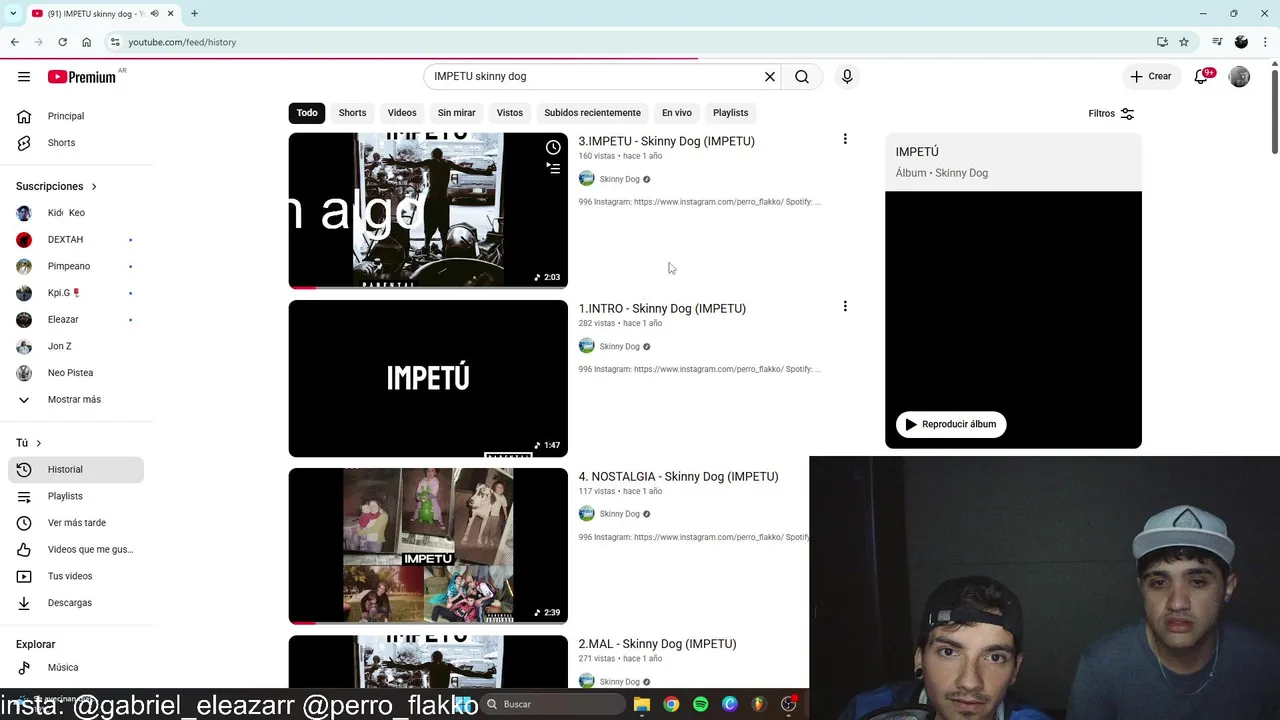Open the YouTube guide hamburger menu
Screen dimensions: 1280x720
coord(24,77)
